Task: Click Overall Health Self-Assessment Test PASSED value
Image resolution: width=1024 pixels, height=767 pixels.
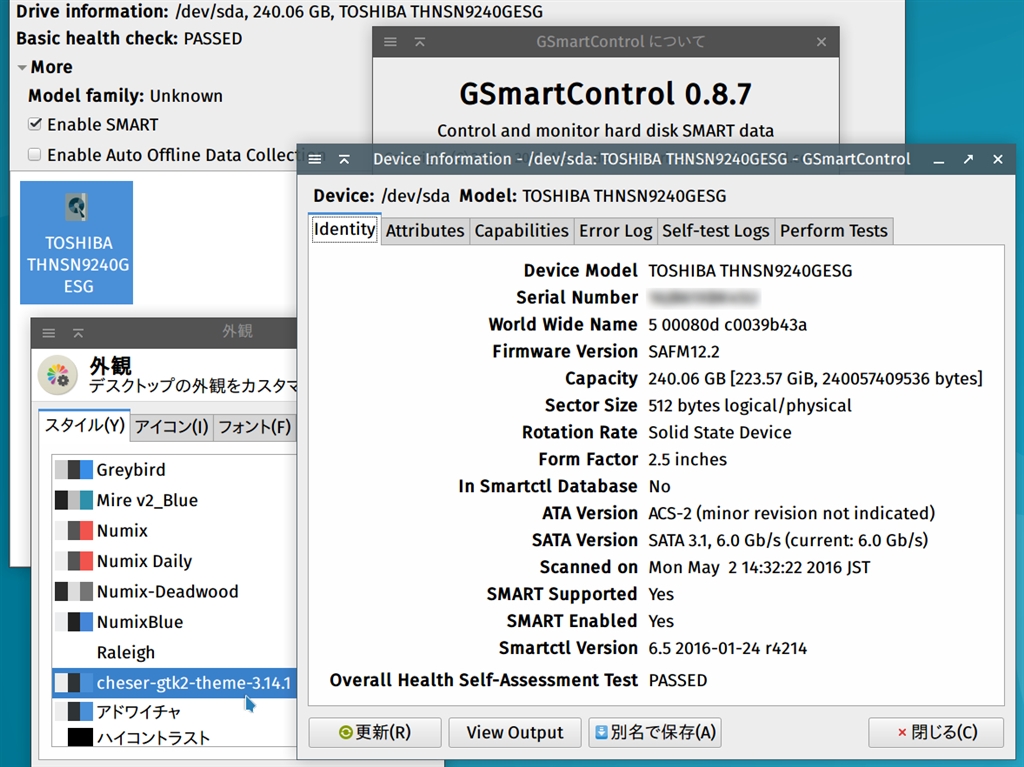Action: point(677,681)
